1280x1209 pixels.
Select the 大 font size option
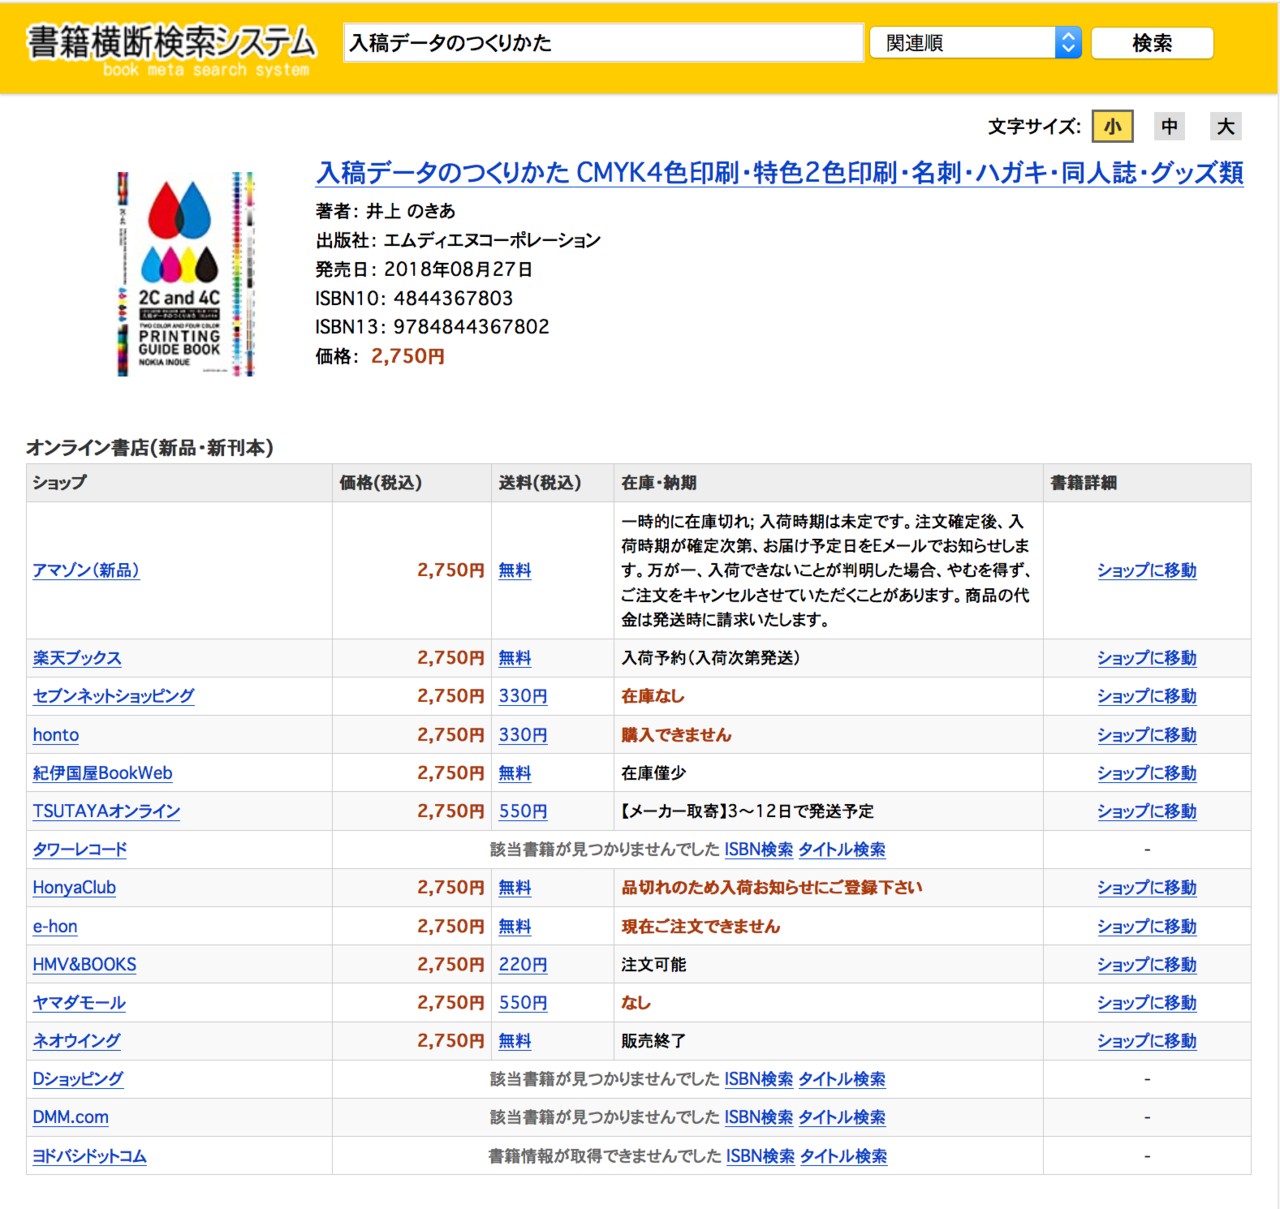[x=1225, y=126]
